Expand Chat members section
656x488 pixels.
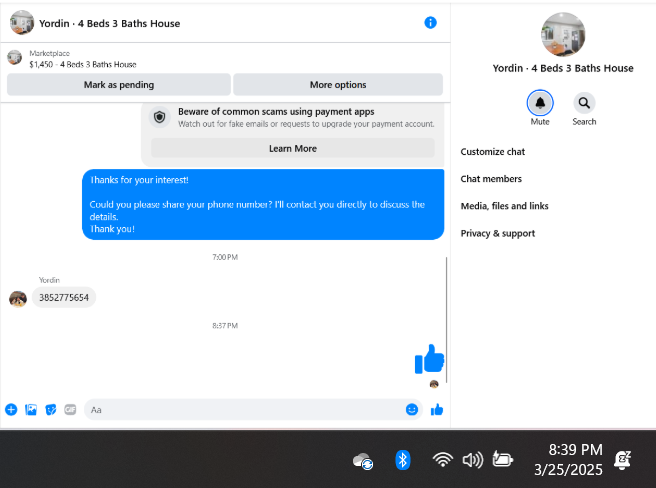[x=491, y=179]
